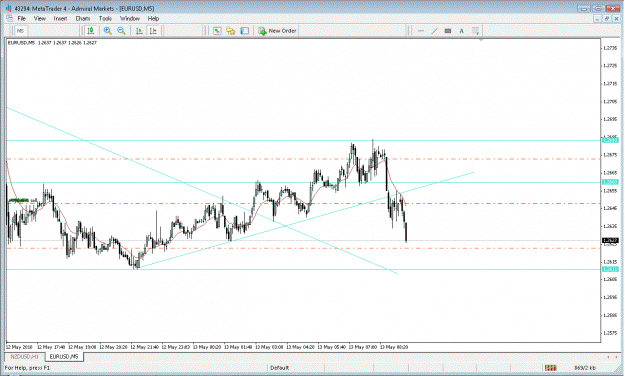Switch to the EURUSD,M5 chart tab
Image resolution: width=625 pixels, height=376 pixels.
tap(64, 356)
